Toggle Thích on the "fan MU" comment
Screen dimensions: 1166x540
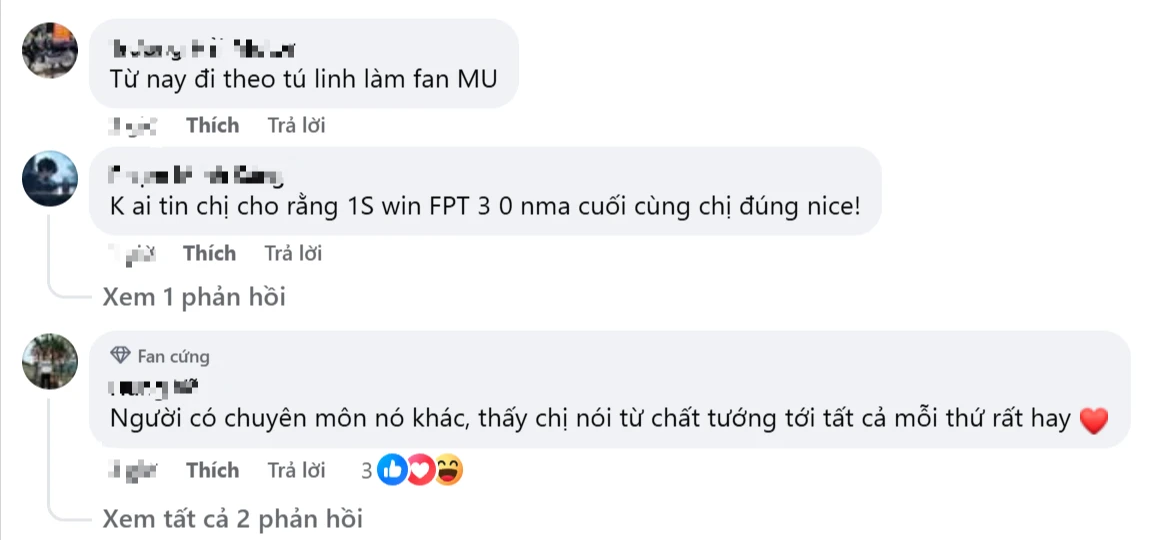tap(213, 126)
